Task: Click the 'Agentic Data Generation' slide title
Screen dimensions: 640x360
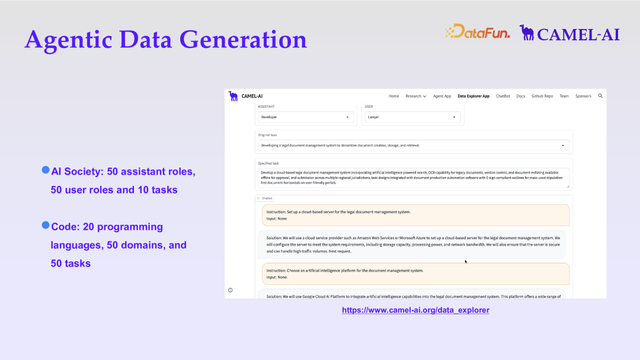Action: click(x=166, y=40)
